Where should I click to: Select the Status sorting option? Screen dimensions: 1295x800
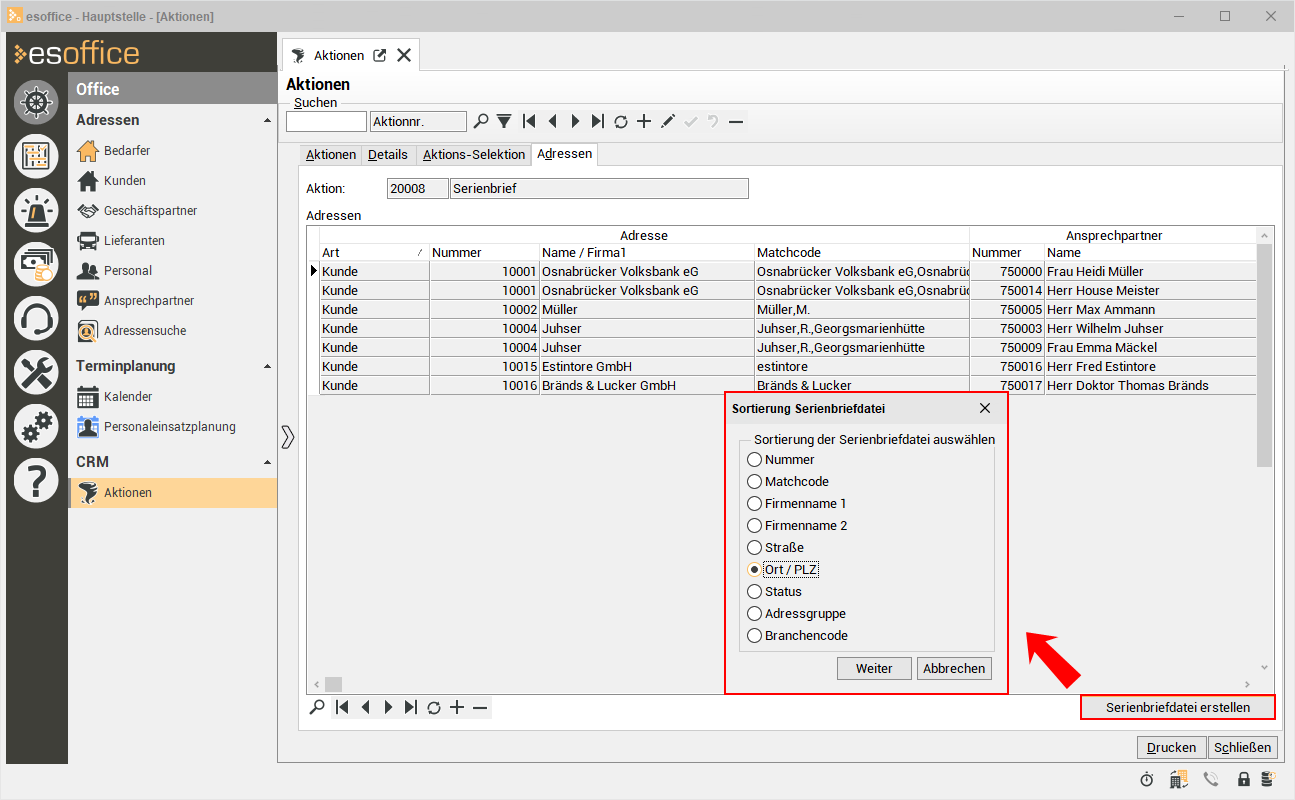coord(775,592)
